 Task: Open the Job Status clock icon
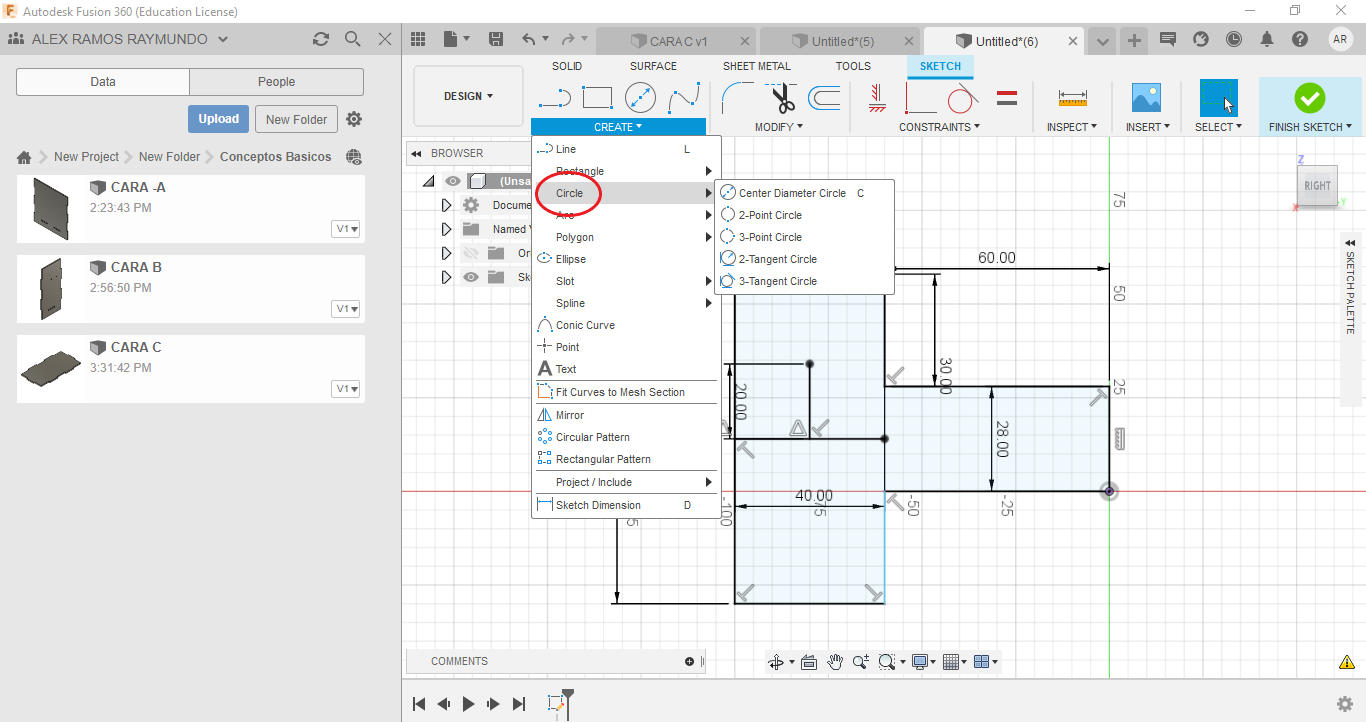point(1234,39)
